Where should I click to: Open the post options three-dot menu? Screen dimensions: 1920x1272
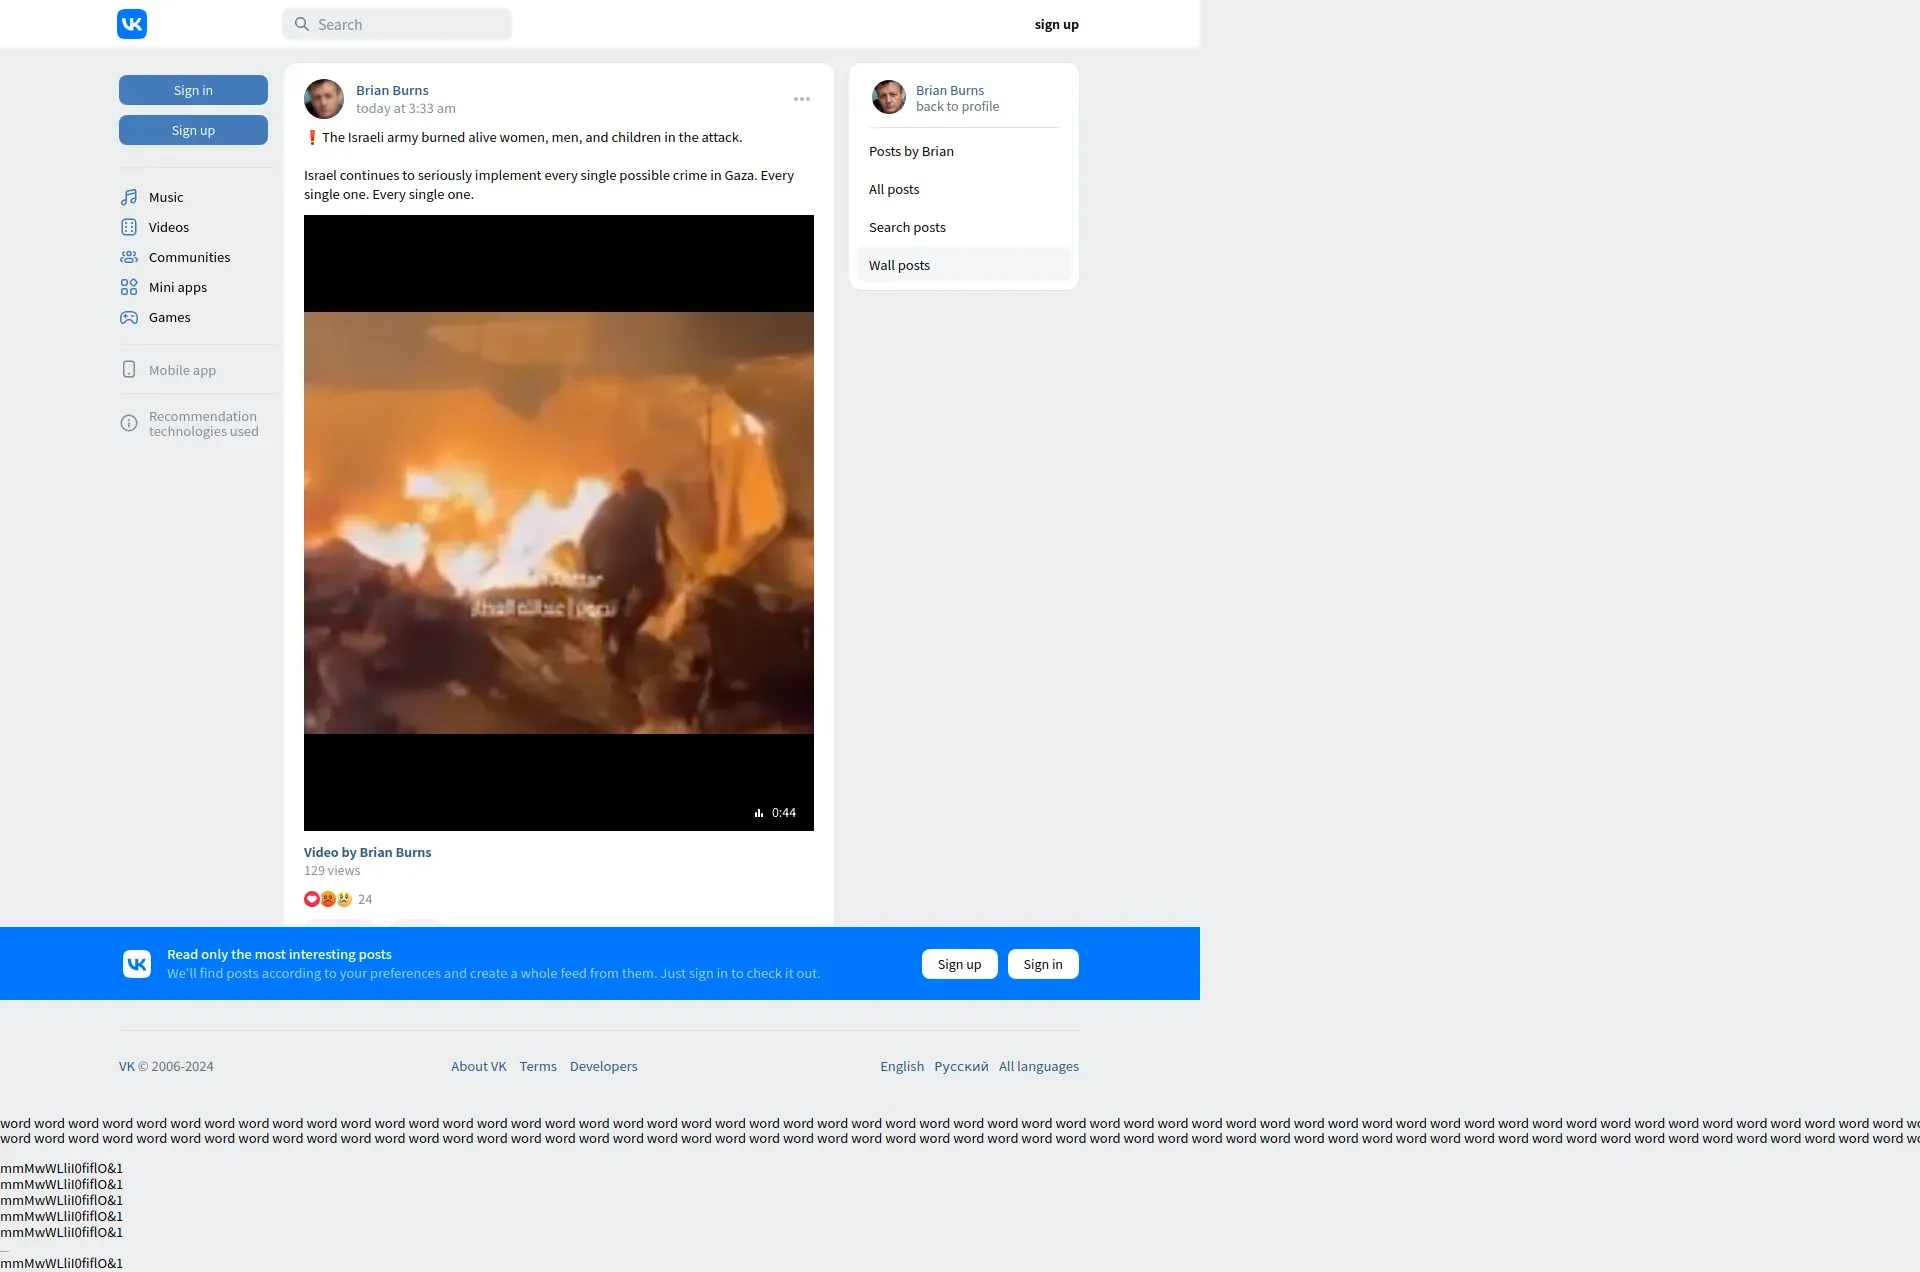[x=802, y=99]
